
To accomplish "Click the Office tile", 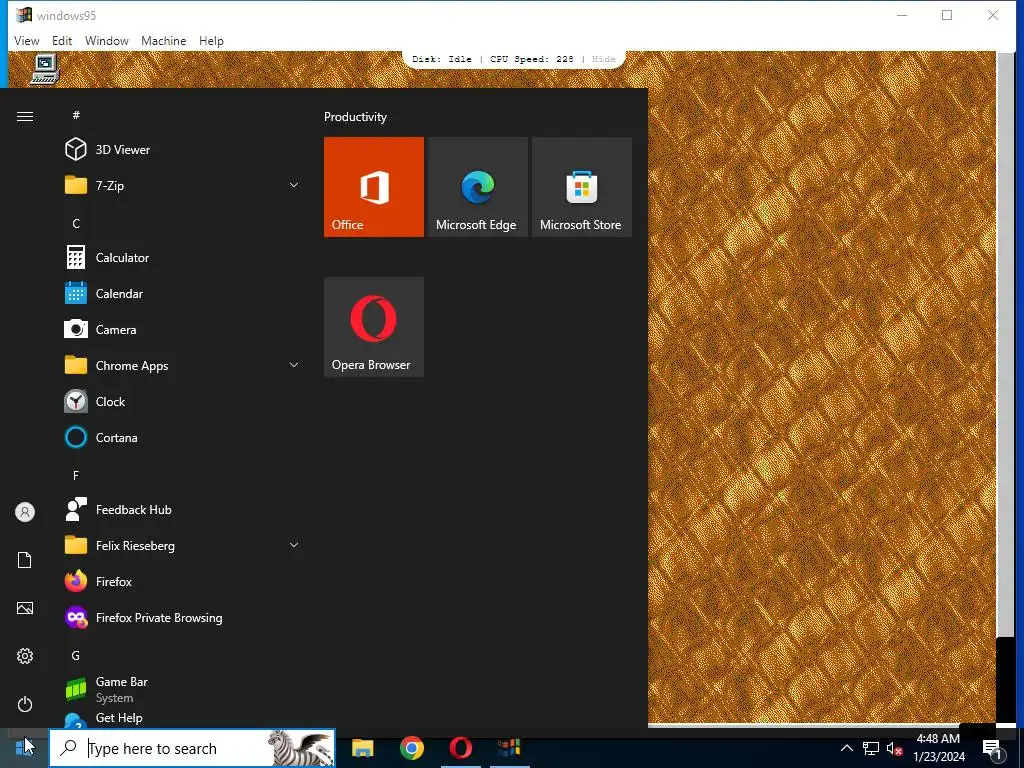I will (374, 187).
